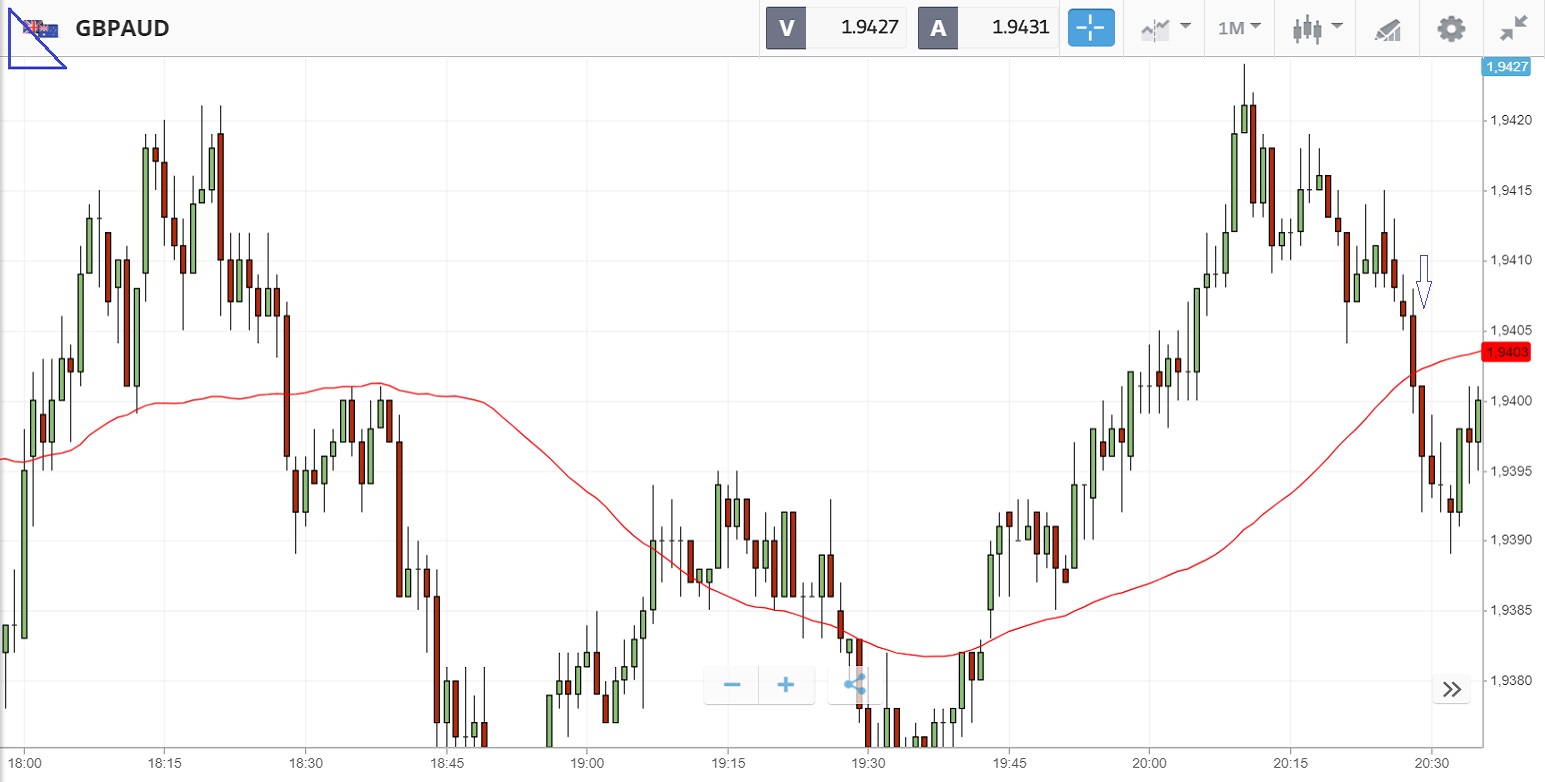Click the 1,9415 price axis label
This screenshot has width=1545, height=782.
1509,190
